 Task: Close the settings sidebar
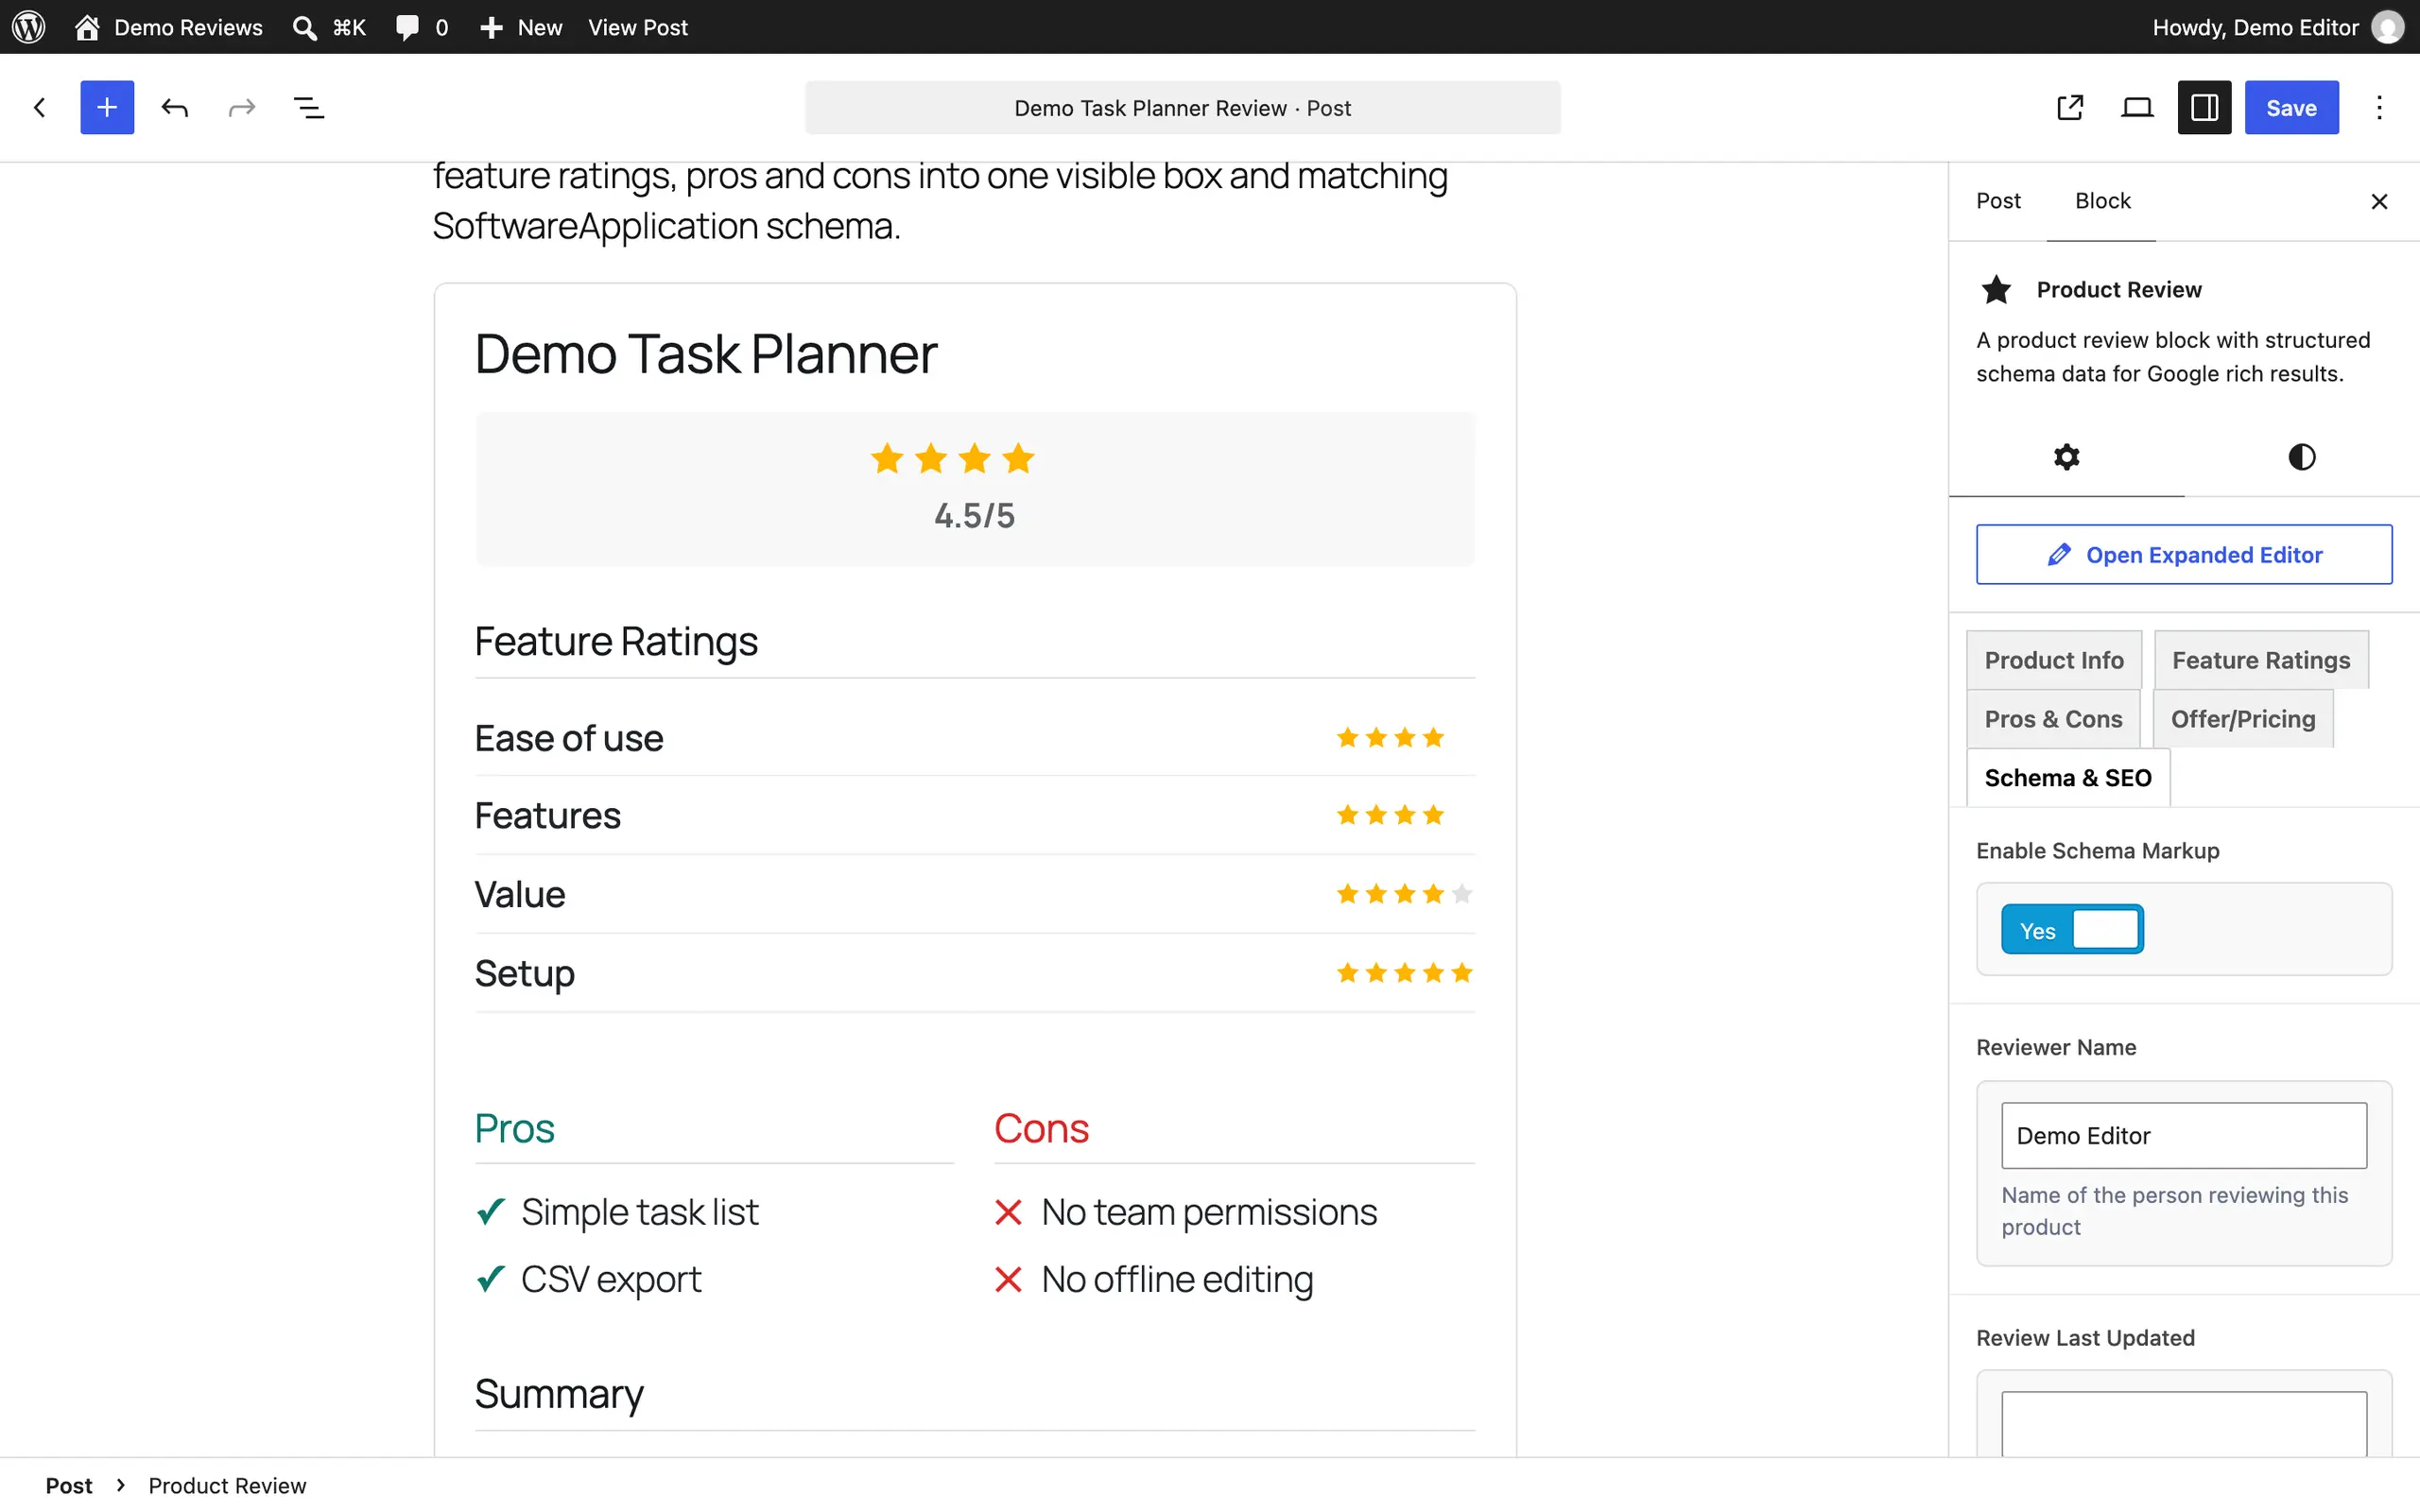click(x=2379, y=201)
